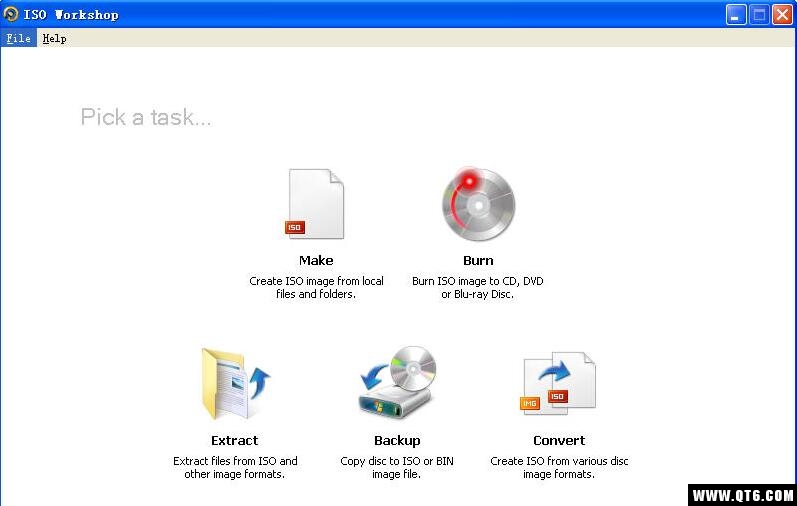Click the Burn disc icon
Image resolution: width=797 pixels, height=506 pixels.
click(x=478, y=203)
